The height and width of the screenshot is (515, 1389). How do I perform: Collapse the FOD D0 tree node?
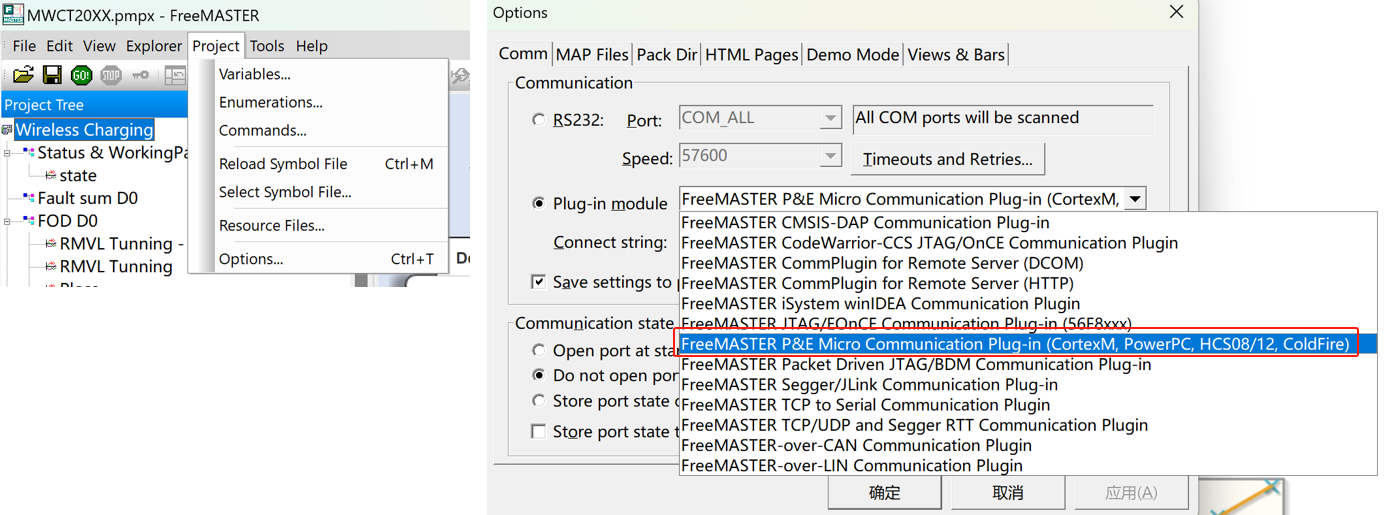pyautogui.click(x=8, y=221)
